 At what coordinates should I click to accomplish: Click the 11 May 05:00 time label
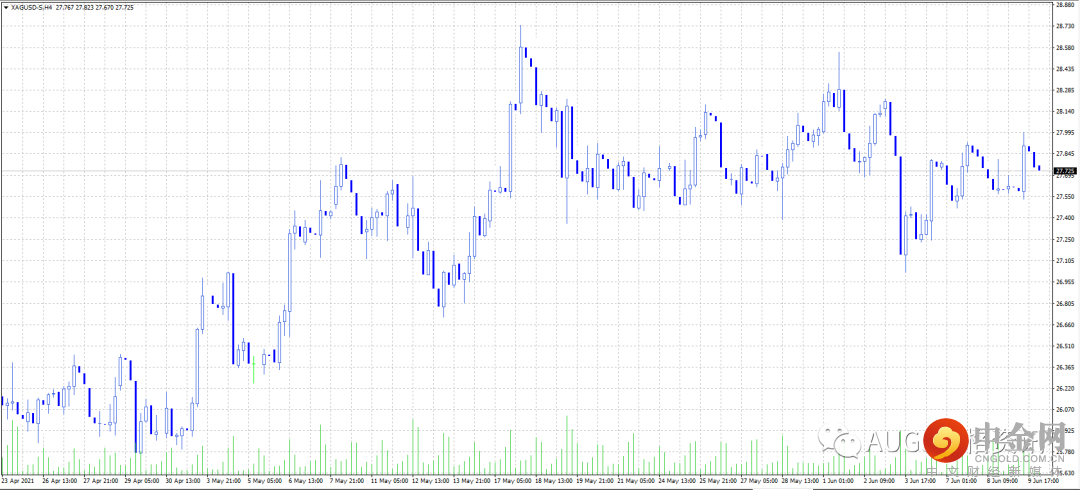tap(389, 479)
